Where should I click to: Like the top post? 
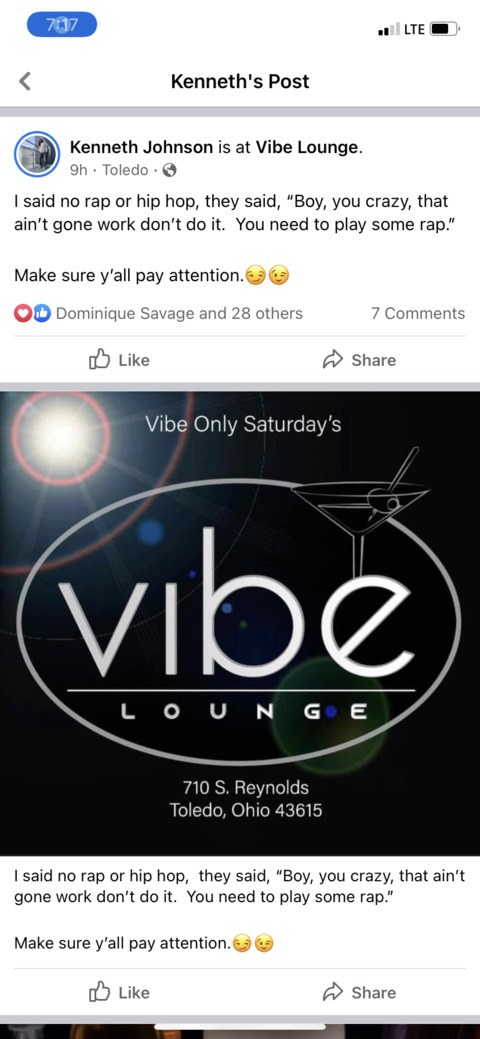pyautogui.click(x=120, y=360)
